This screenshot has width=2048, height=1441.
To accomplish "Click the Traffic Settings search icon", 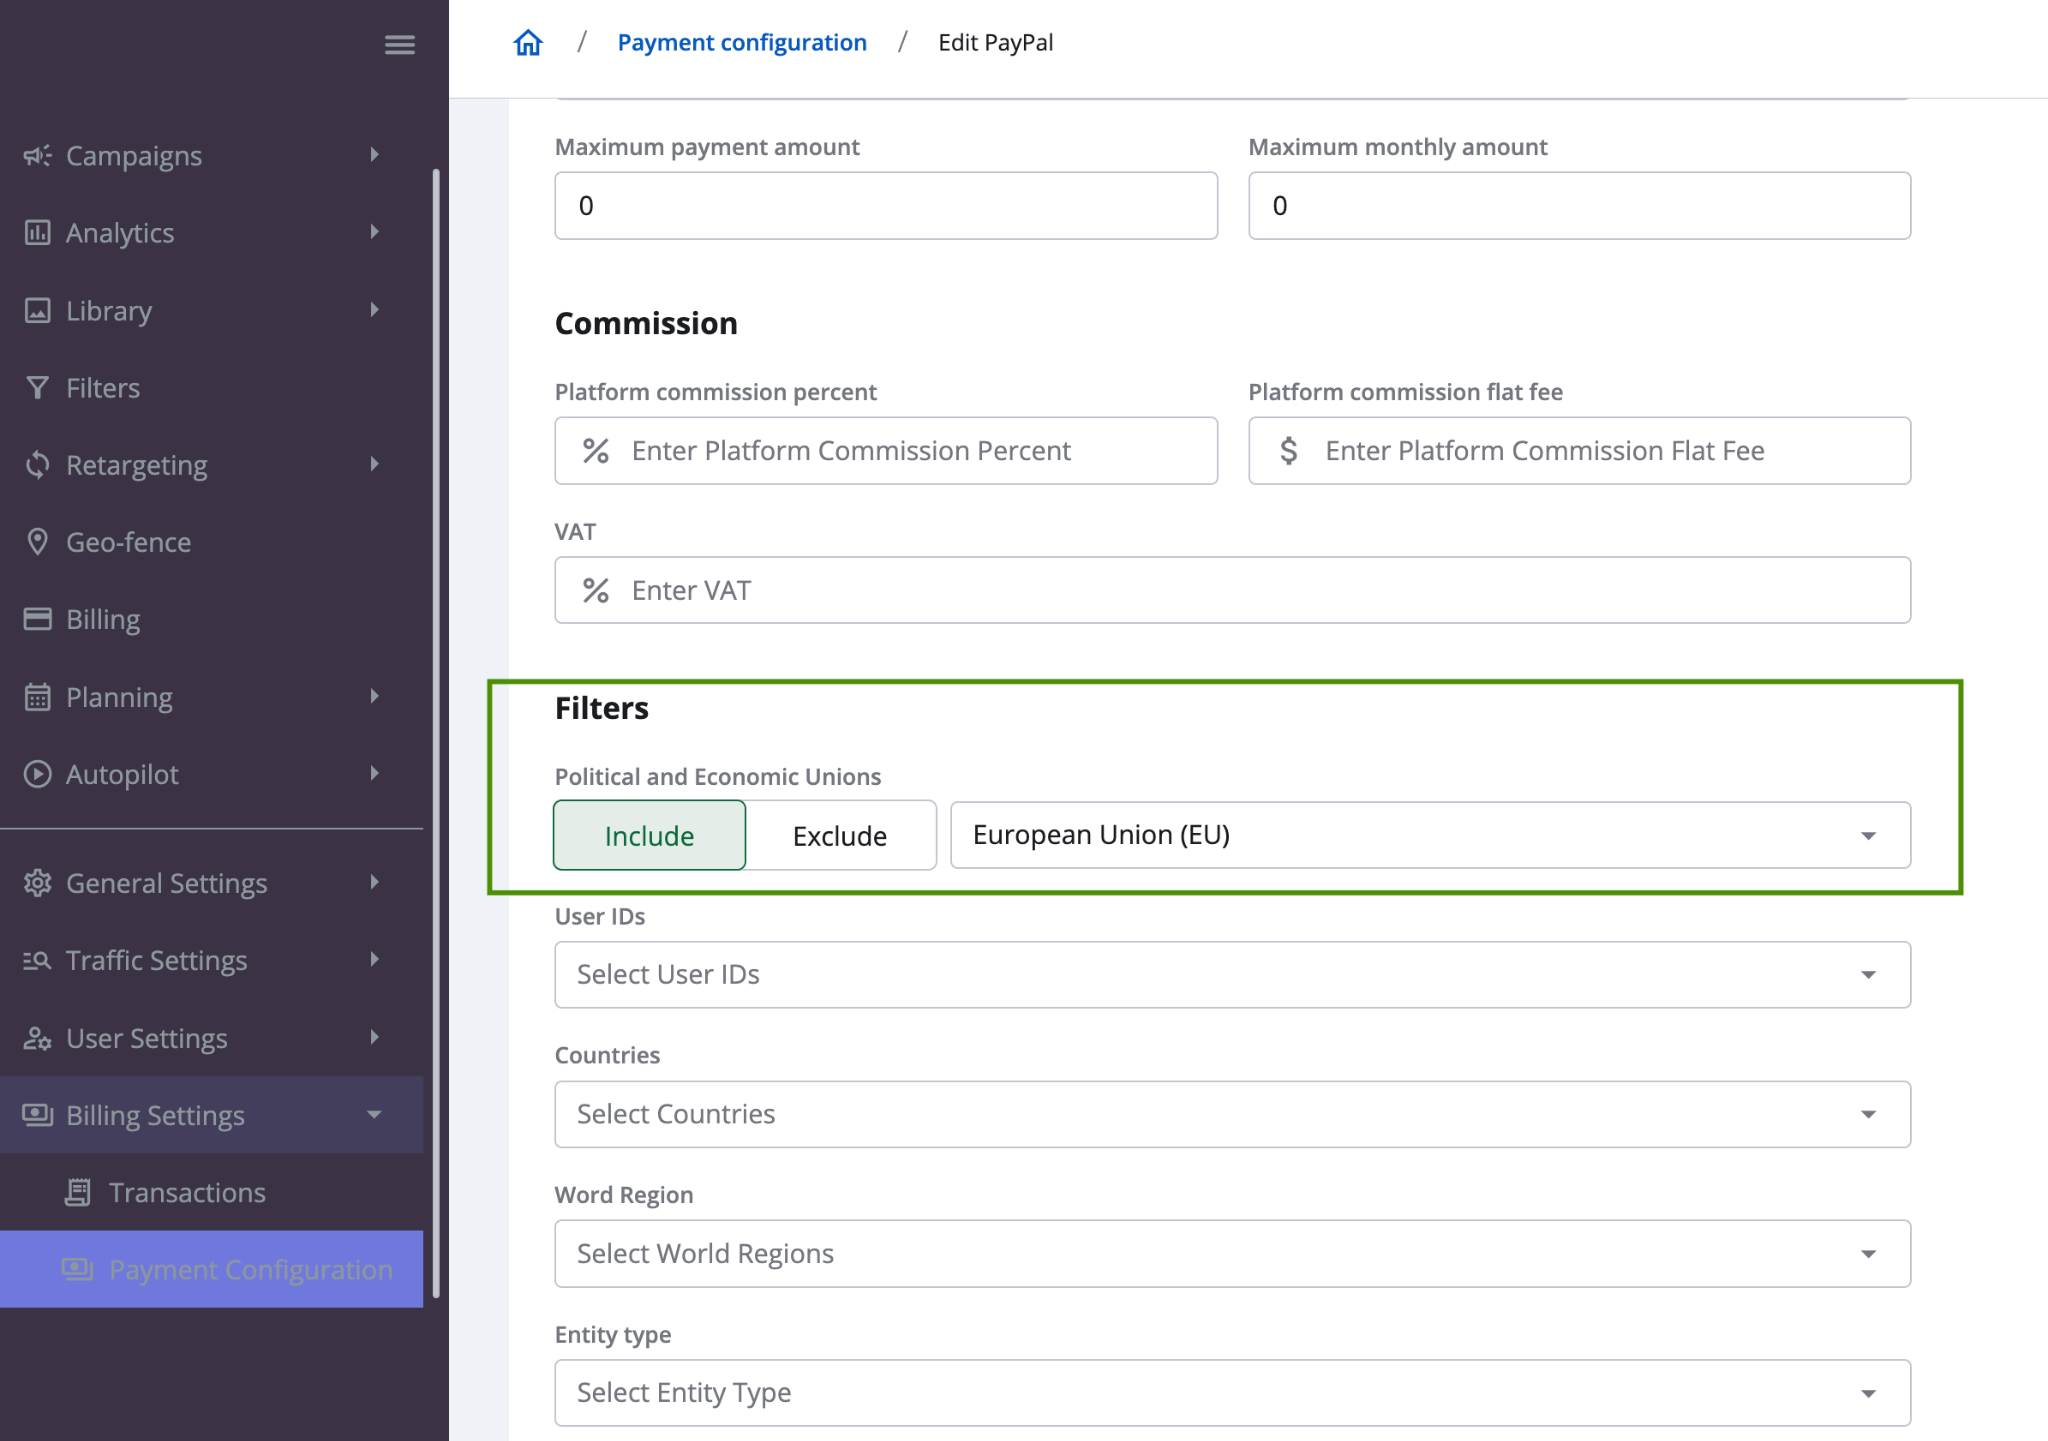I will [37, 960].
